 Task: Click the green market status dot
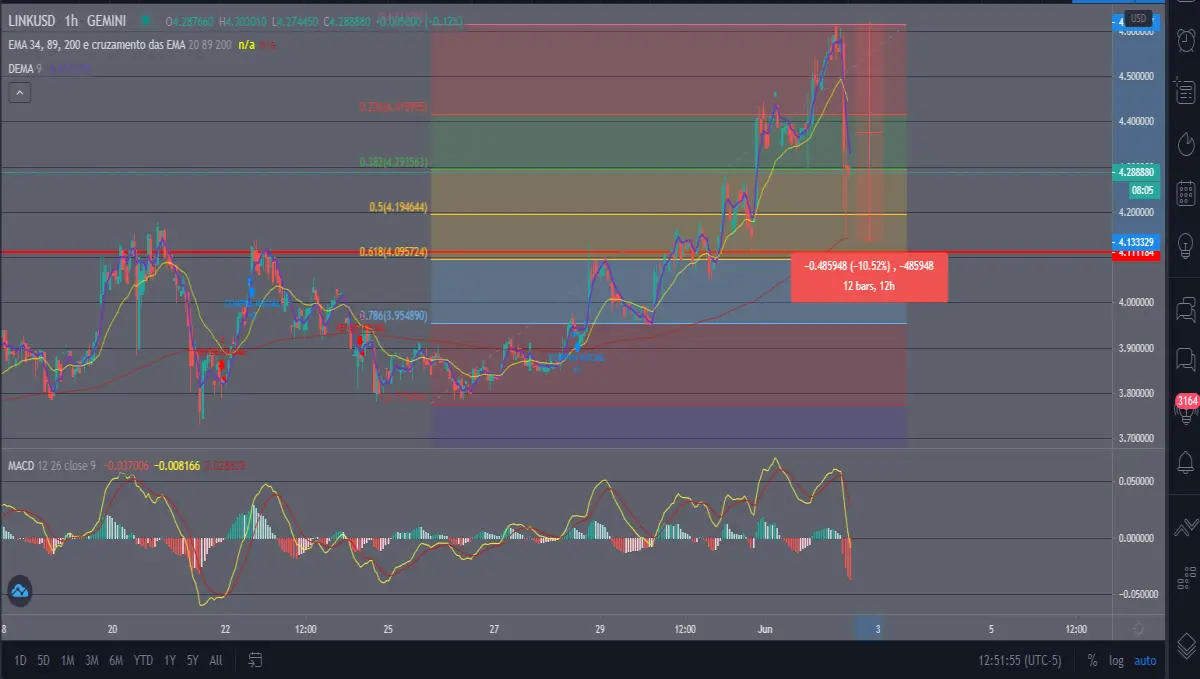point(146,20)
